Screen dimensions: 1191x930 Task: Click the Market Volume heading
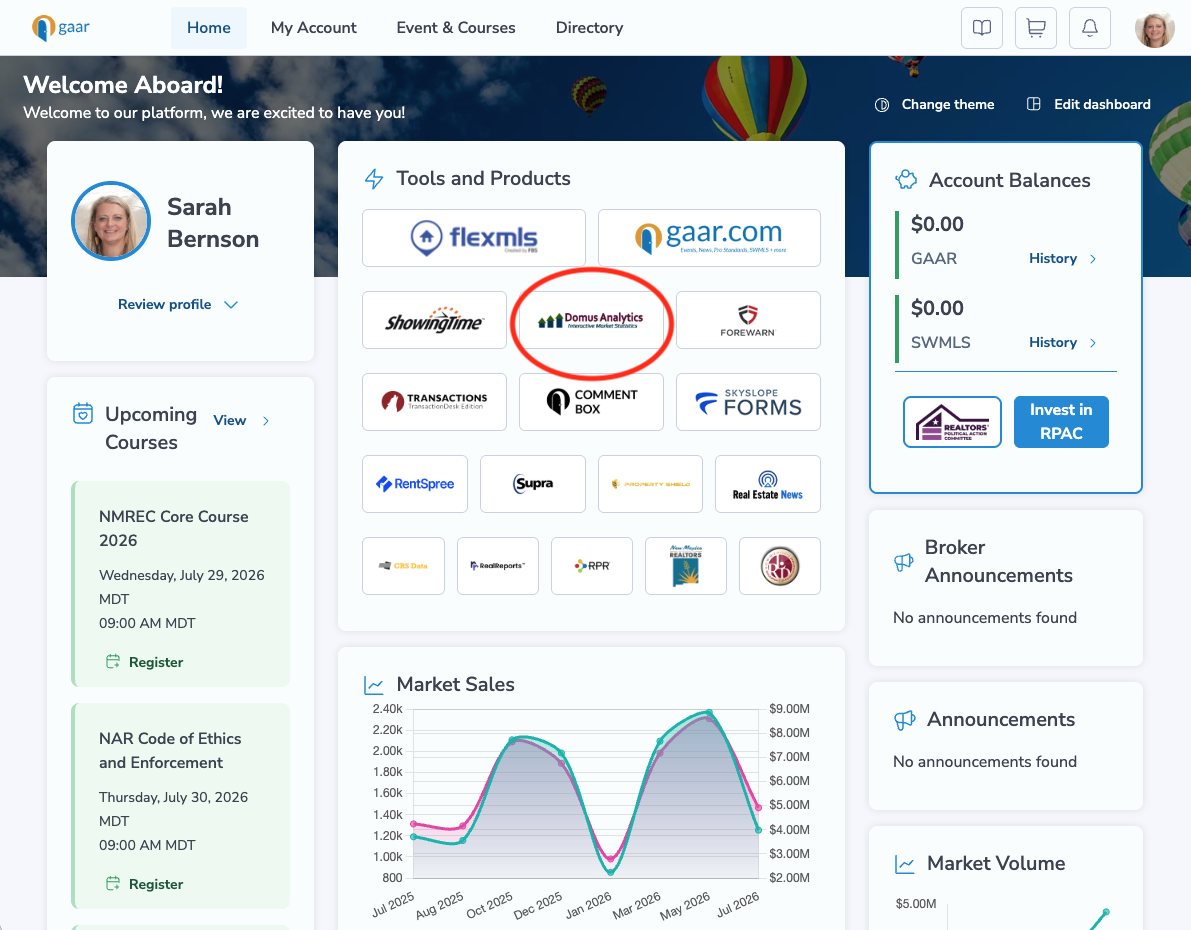tap(996, 864)
